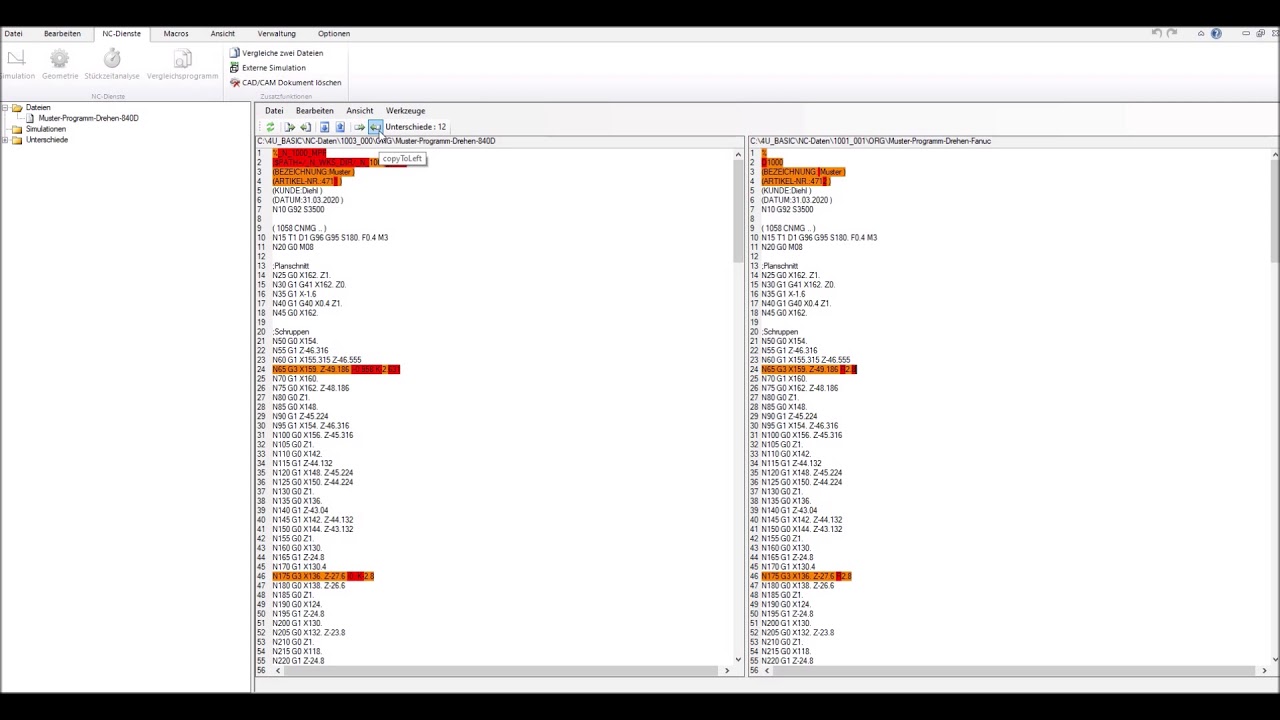Click the left pane scroll down arrow

pyautogui.click(x=739, y=659)
